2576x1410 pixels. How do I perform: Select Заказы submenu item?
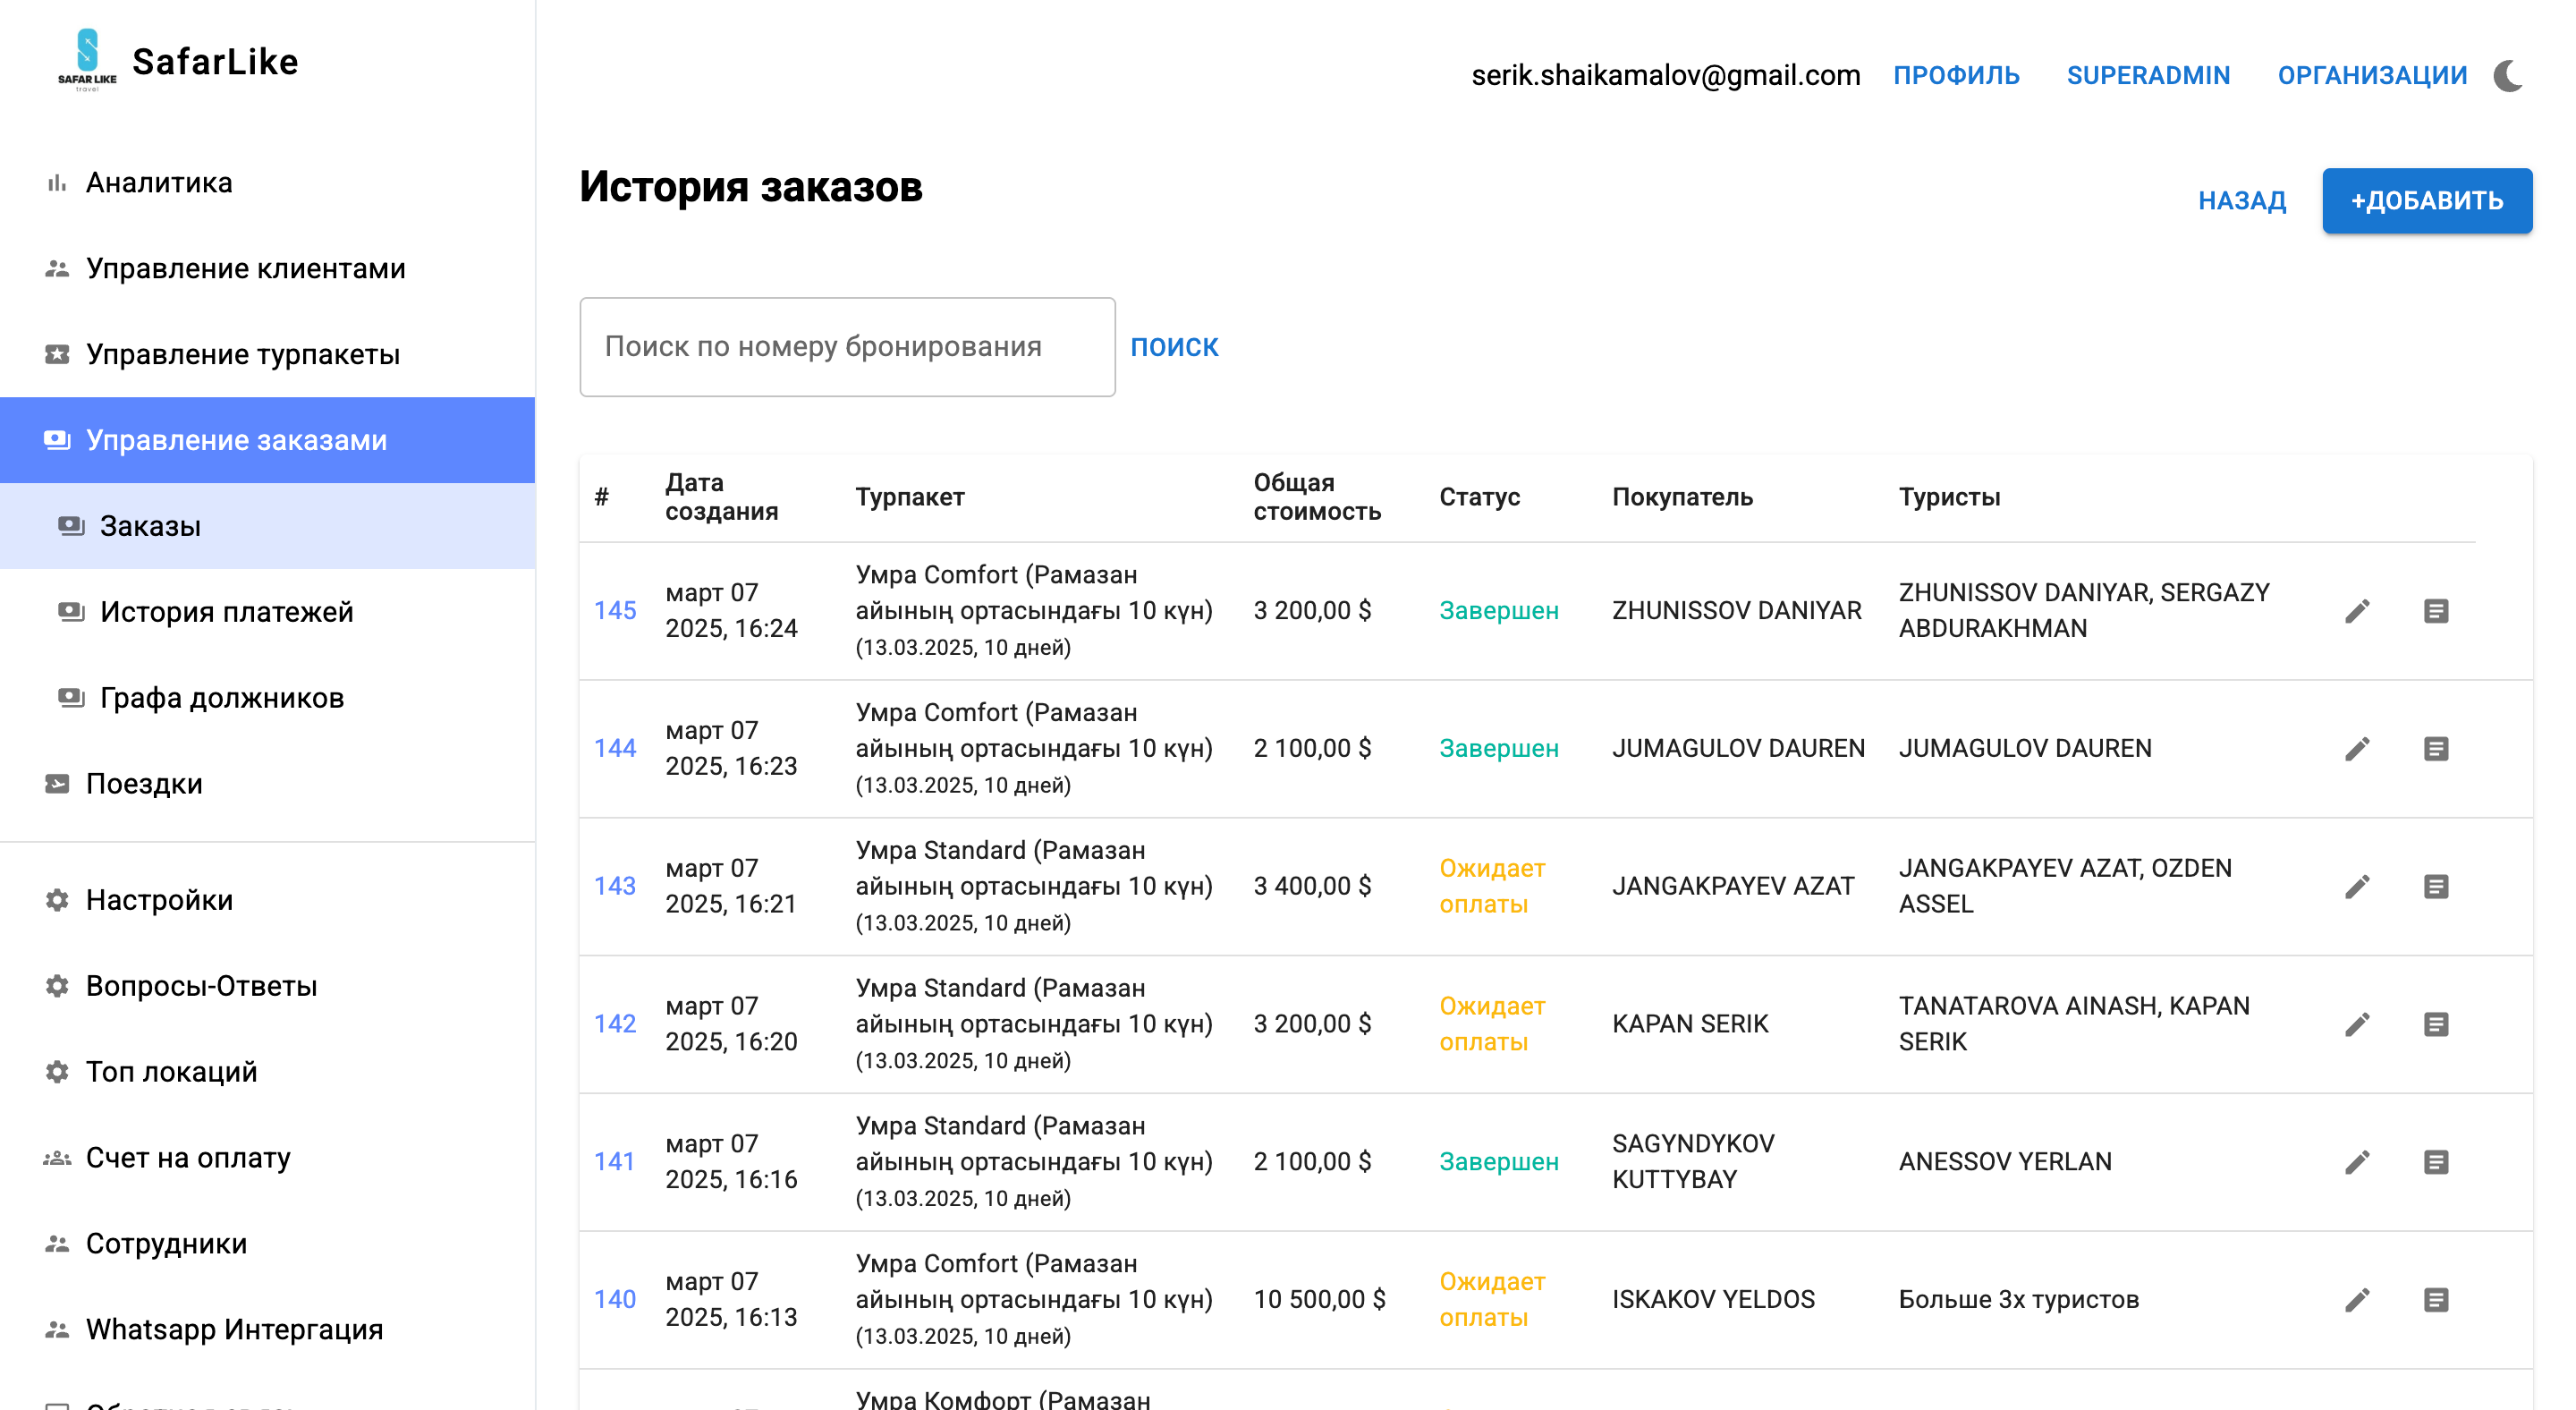click(x=267, y=526)
